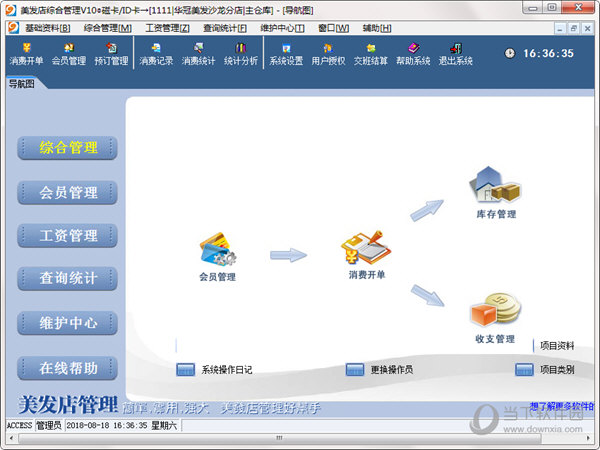The image size is (600, 450).
Task: Click the 综合管理 sidebar button
Action: tap(67, 148)
